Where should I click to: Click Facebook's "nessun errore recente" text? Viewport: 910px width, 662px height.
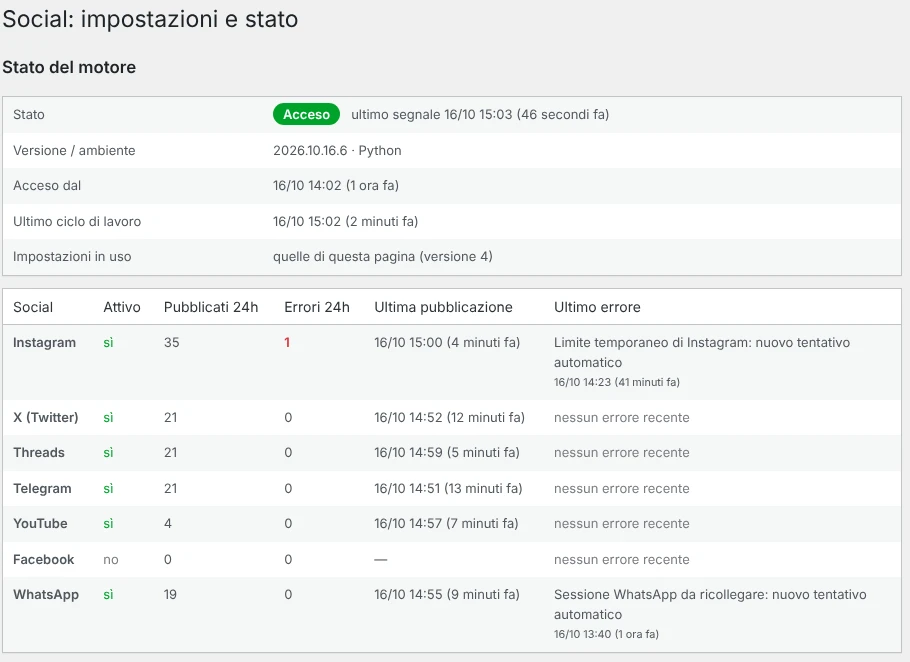pyautogui.click(x=622, y=559)
